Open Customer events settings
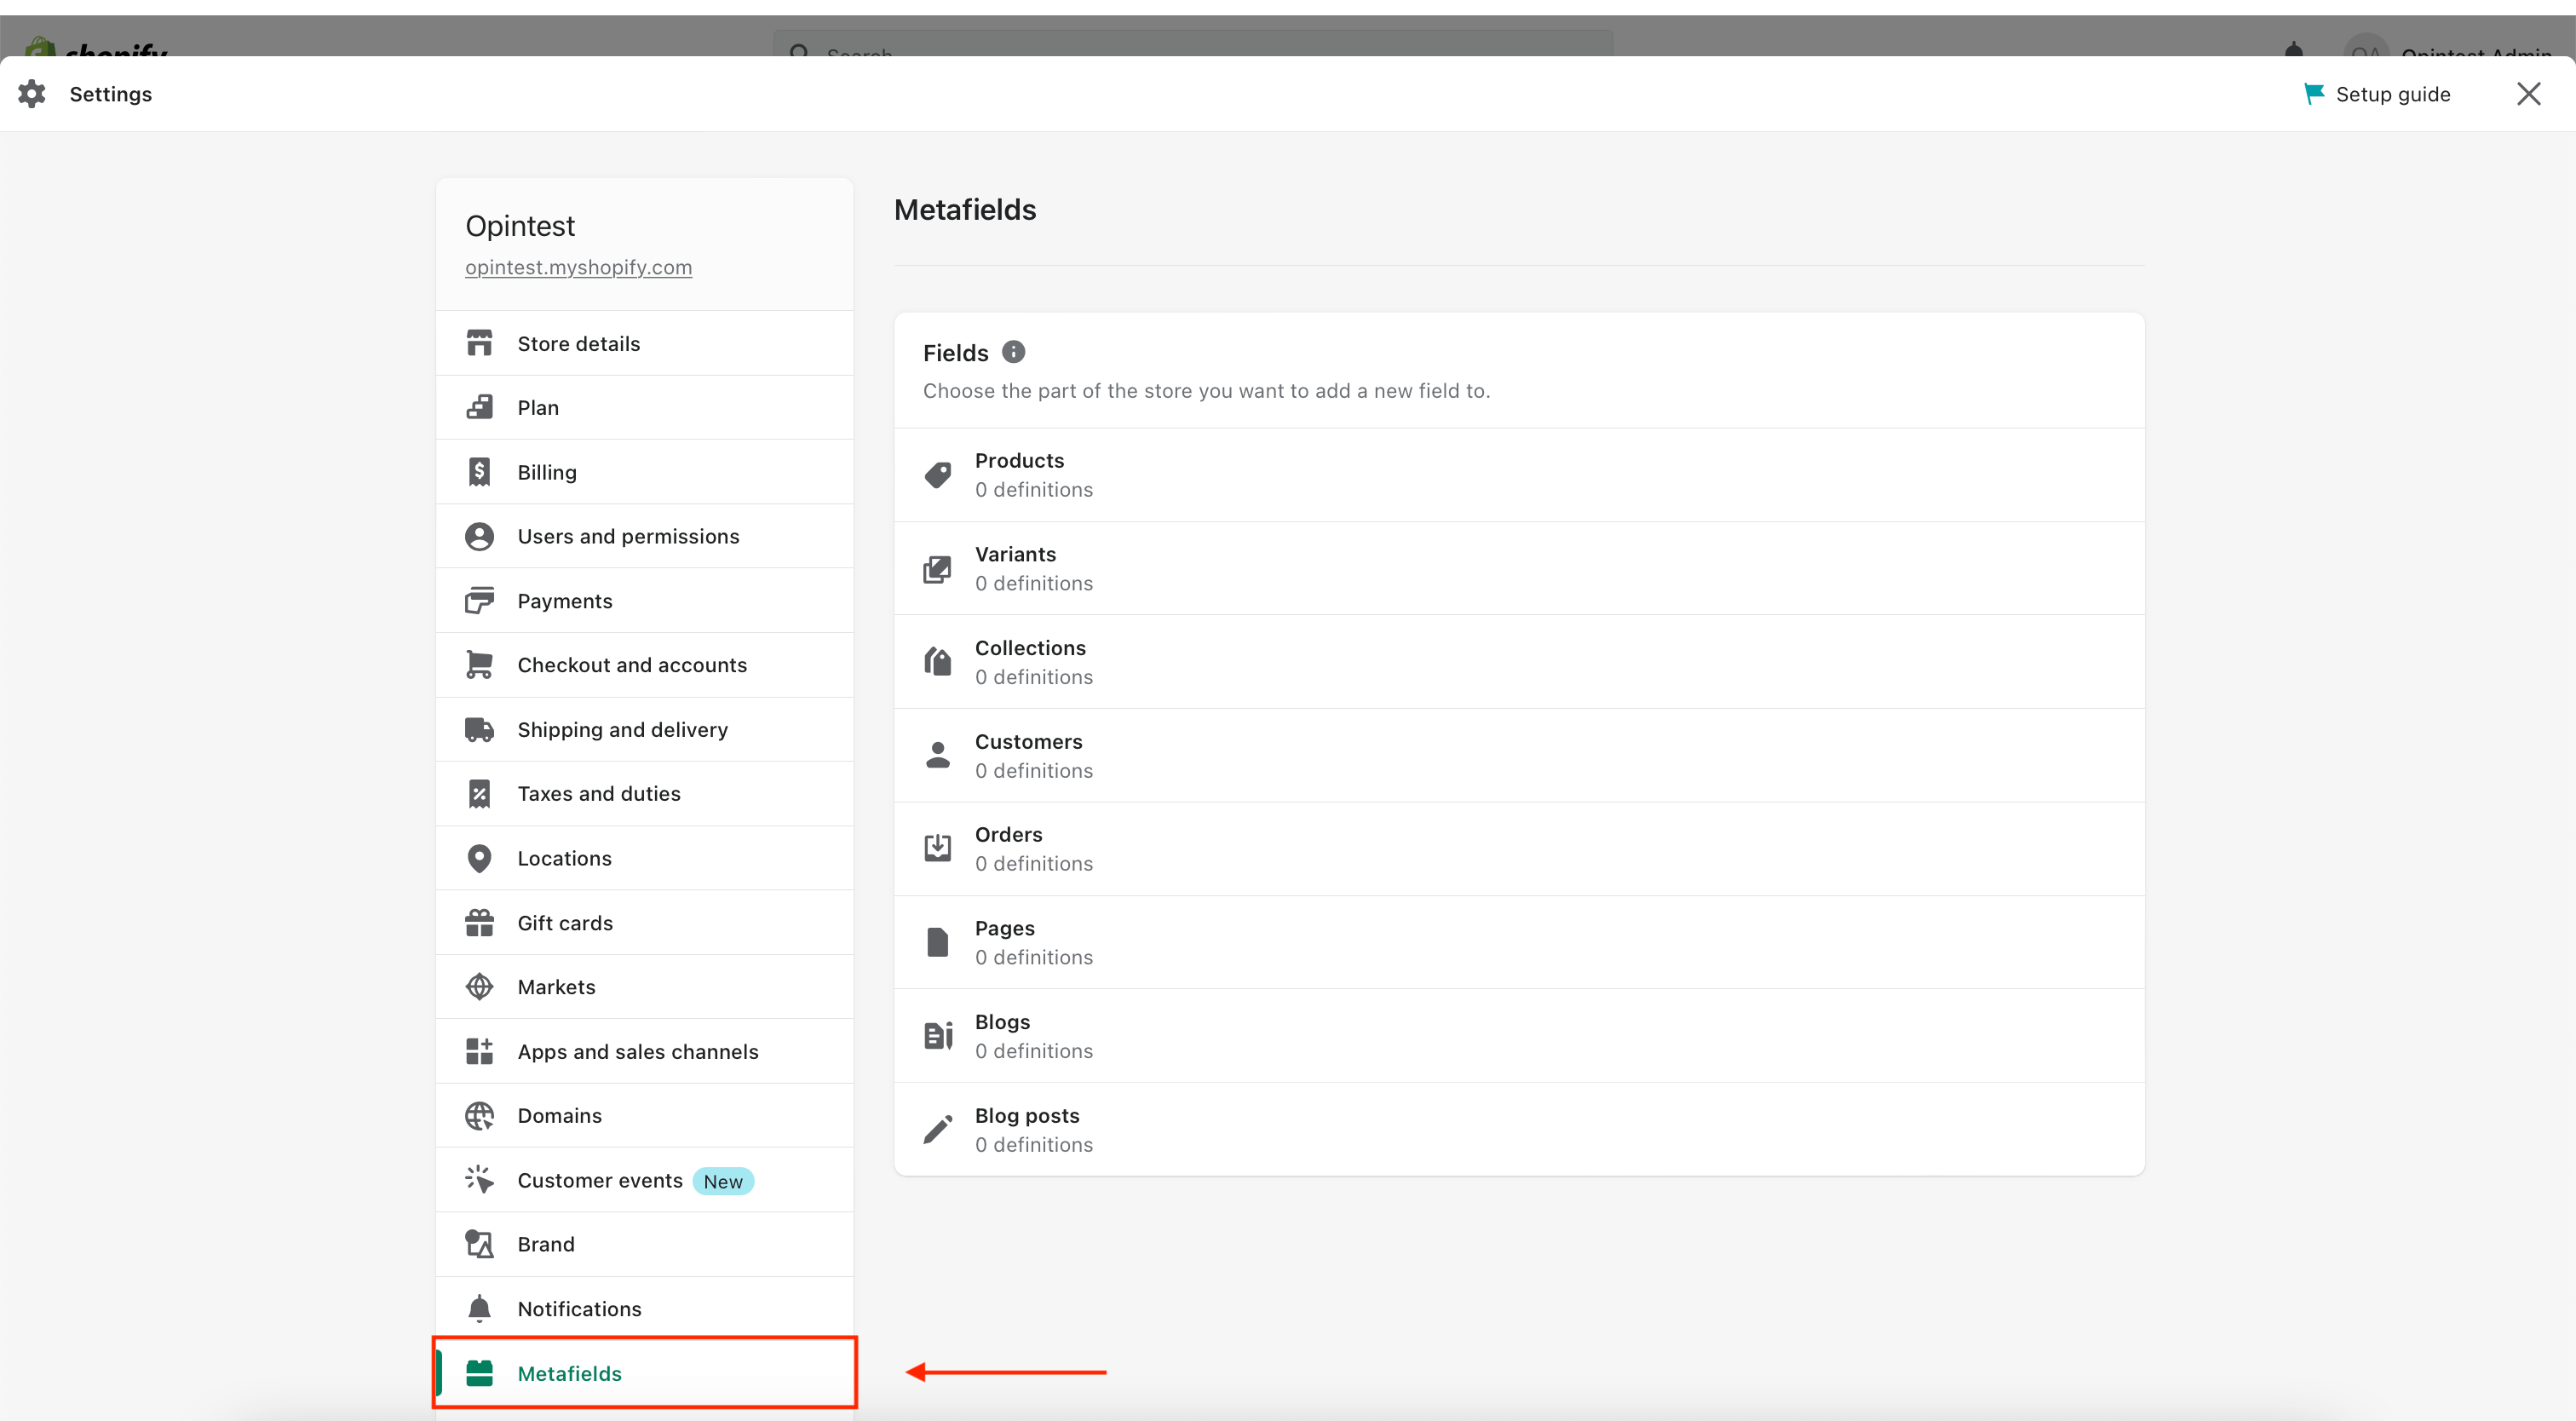 tap(644, 1180)
